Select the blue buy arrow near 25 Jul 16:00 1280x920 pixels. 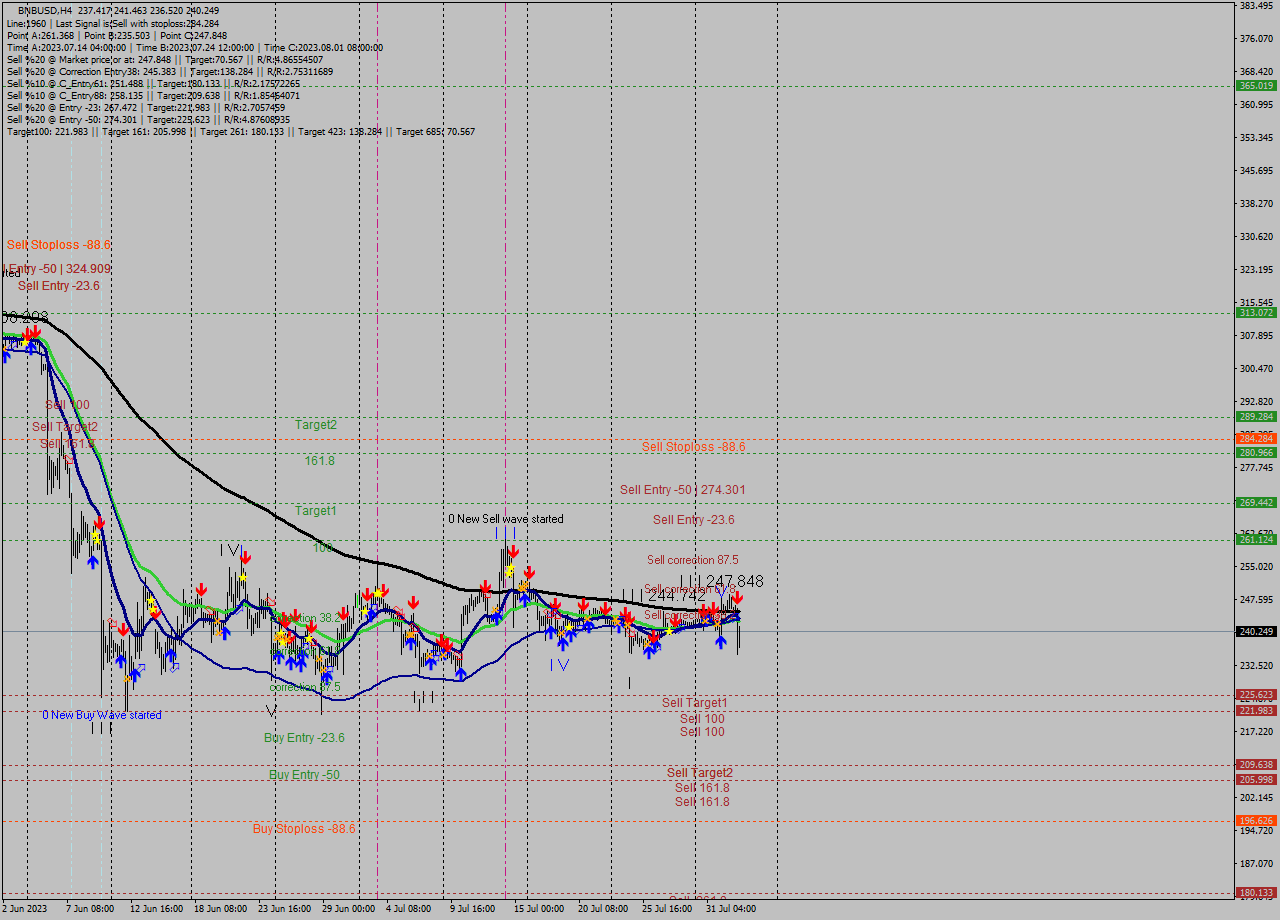(x=650, y=653)
